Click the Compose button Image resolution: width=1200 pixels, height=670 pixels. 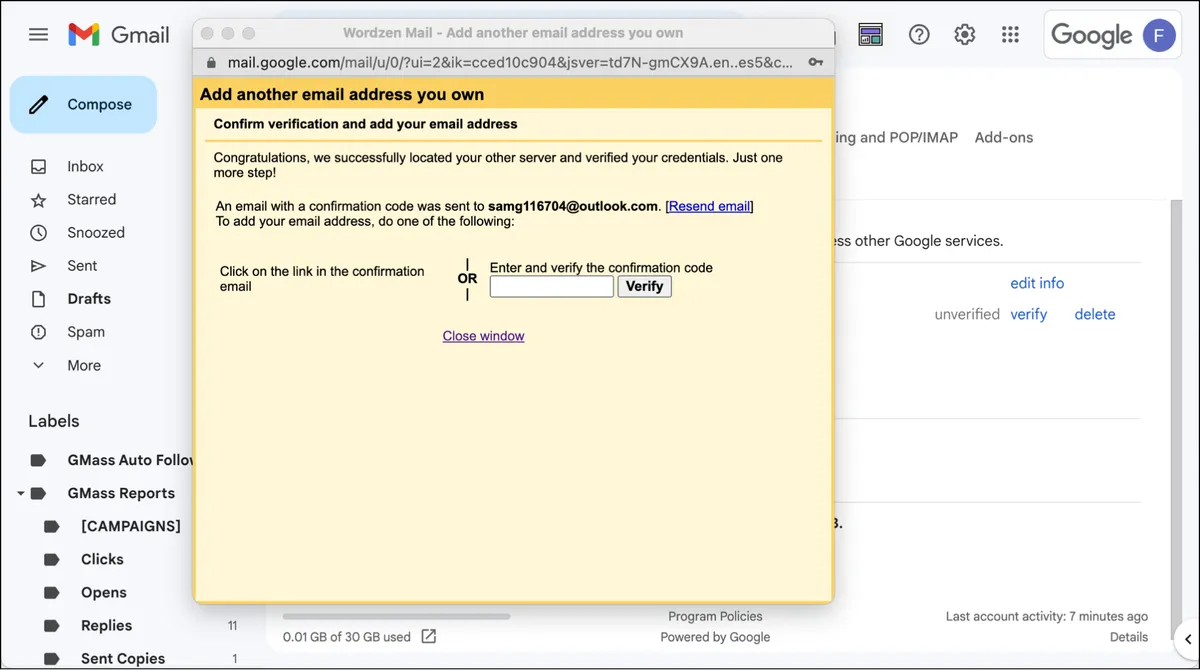click(x=83, y=104)
